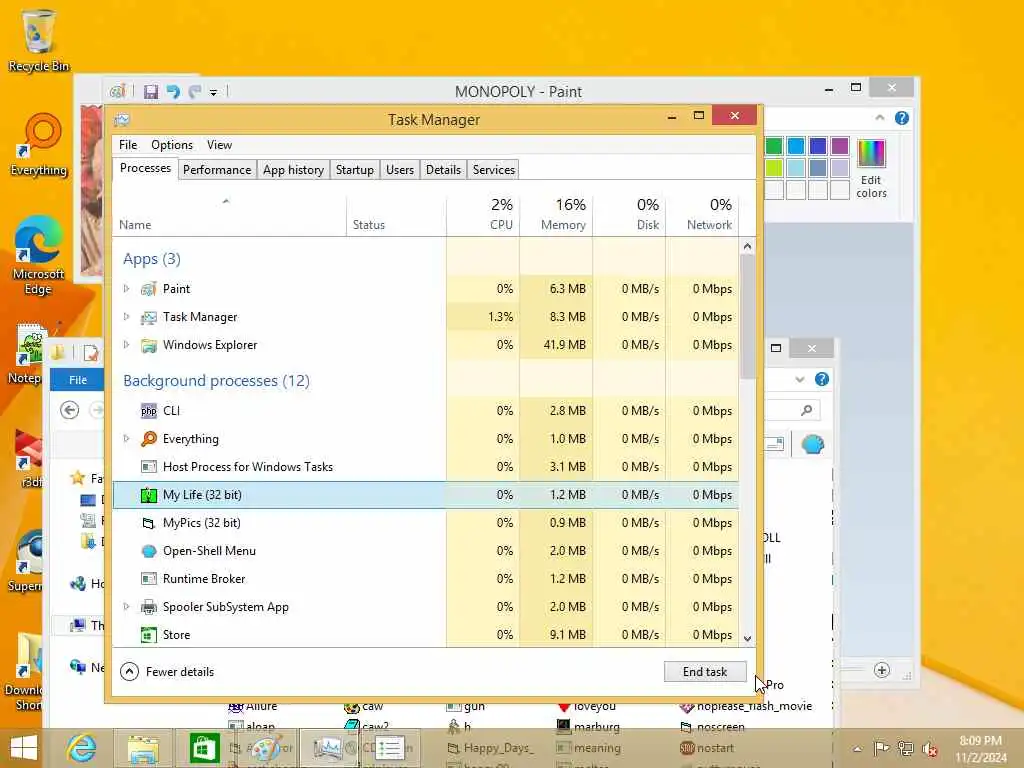
Task: Click the green My Life process icon
Action: point(149,495)
